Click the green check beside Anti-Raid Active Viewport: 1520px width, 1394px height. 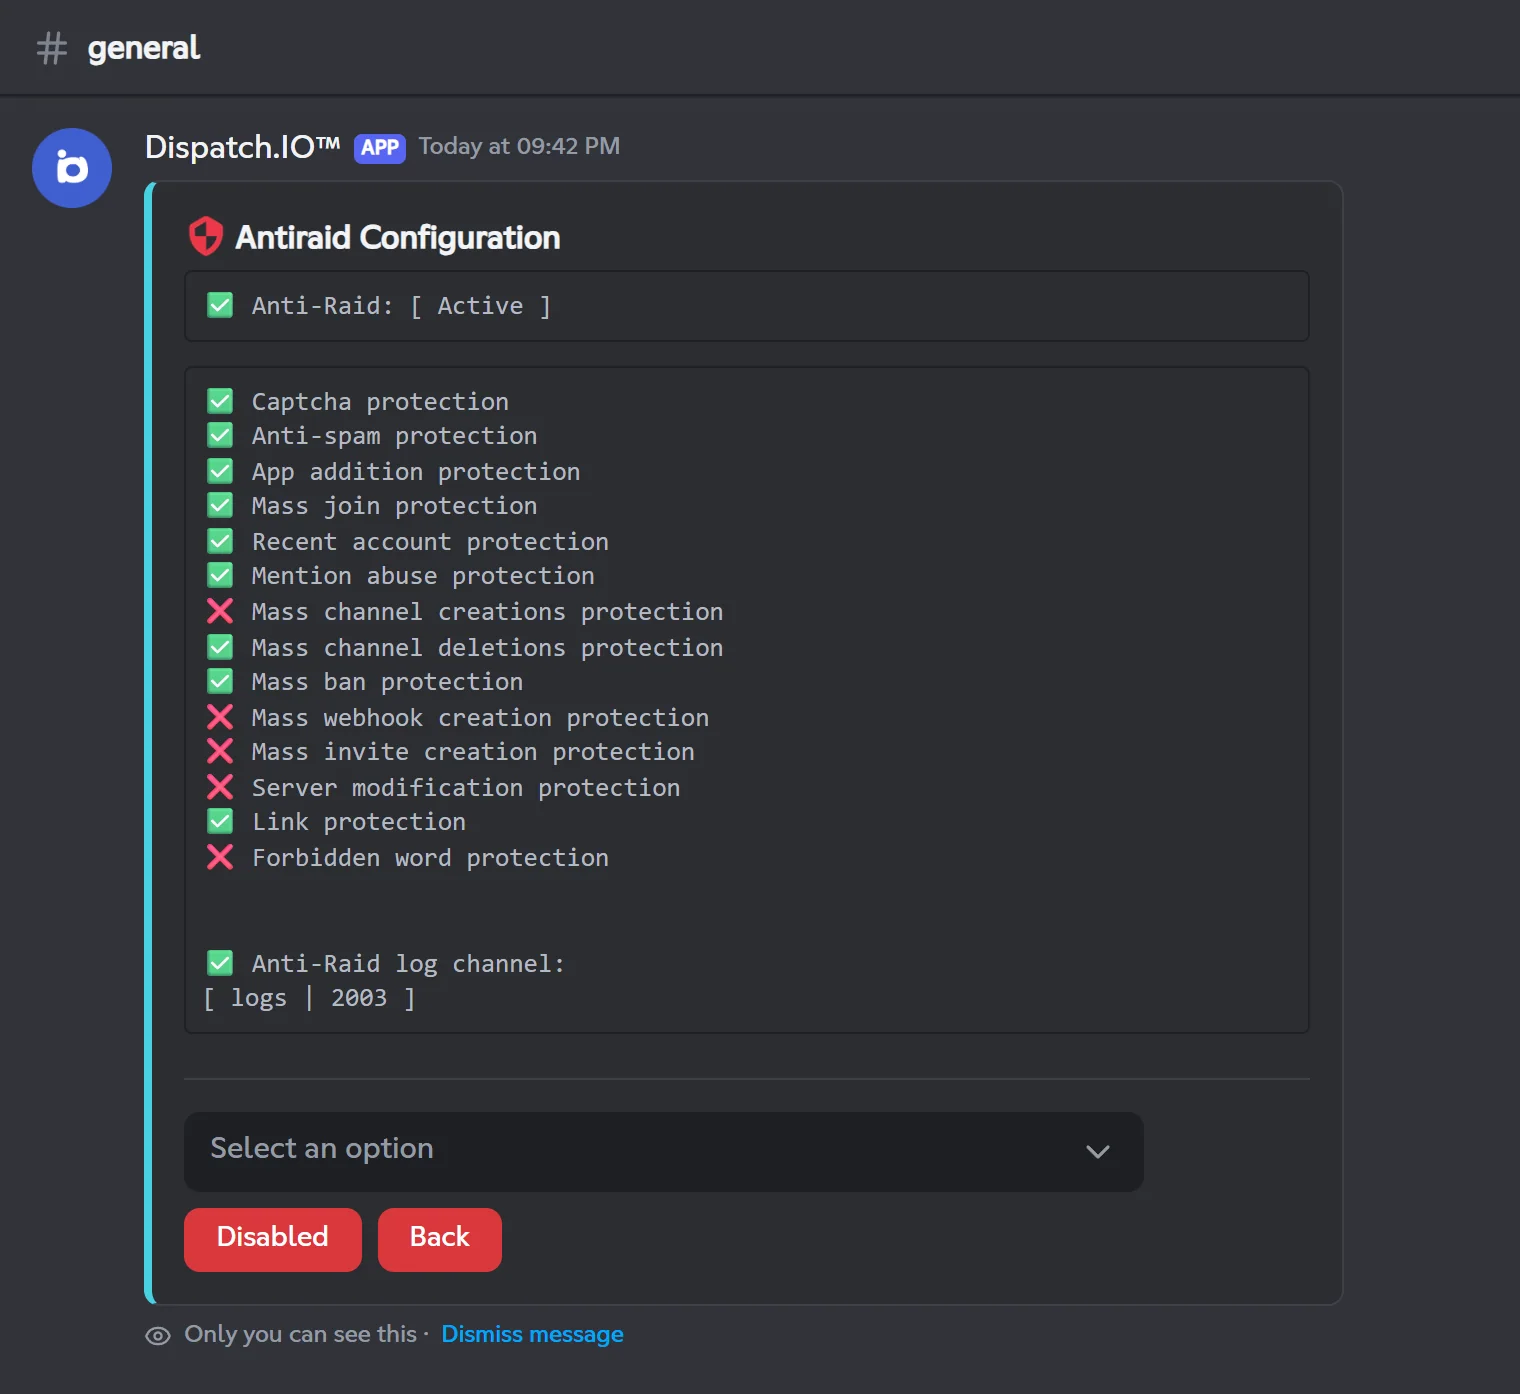(x=220, y=305)
